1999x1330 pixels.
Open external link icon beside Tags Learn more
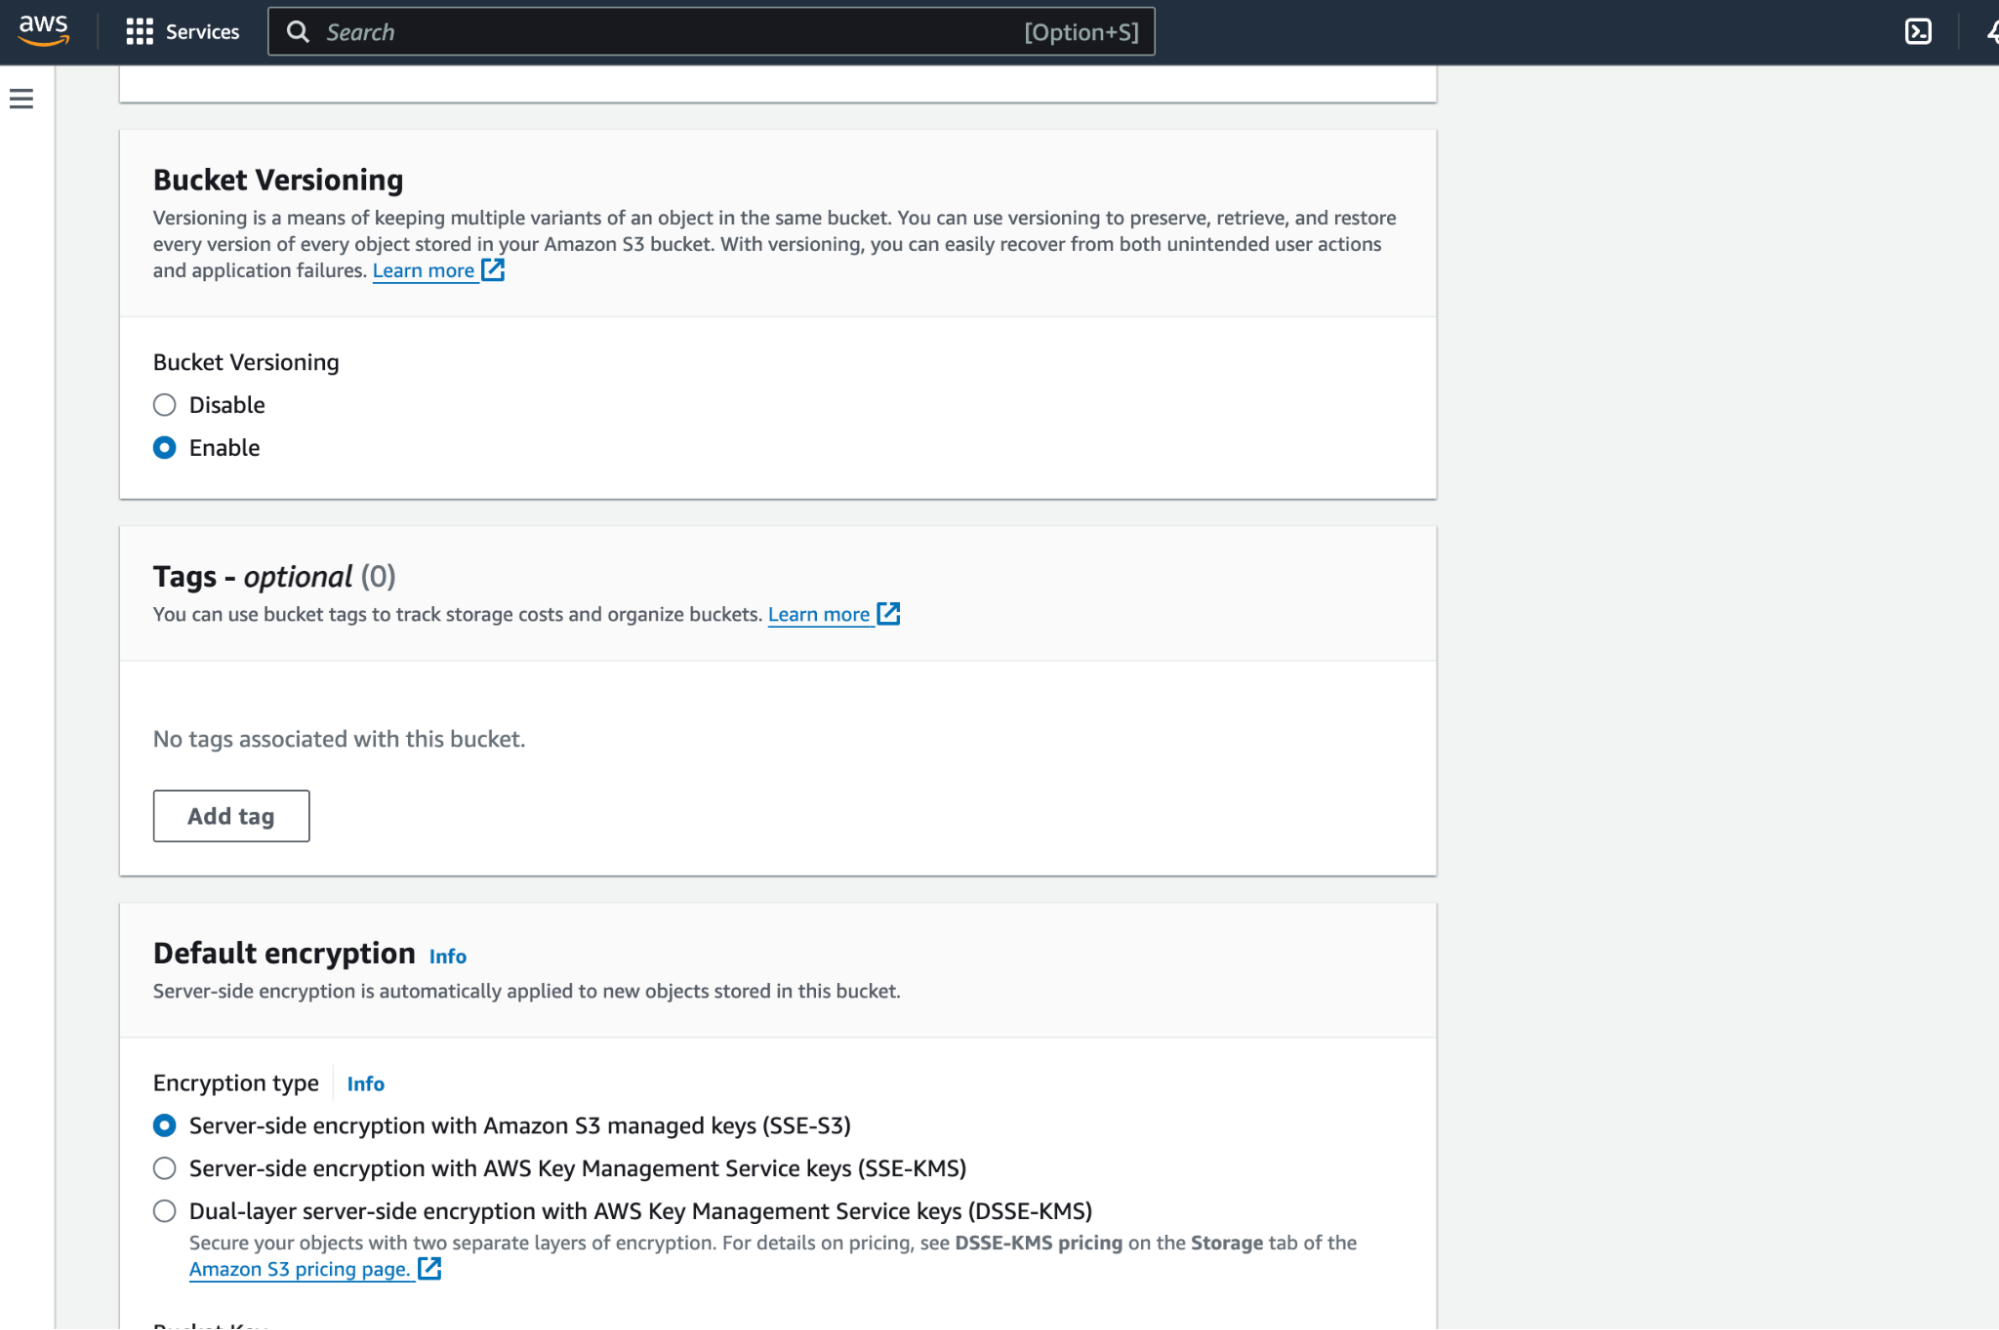pyautogui.click(x=888, y=614)
